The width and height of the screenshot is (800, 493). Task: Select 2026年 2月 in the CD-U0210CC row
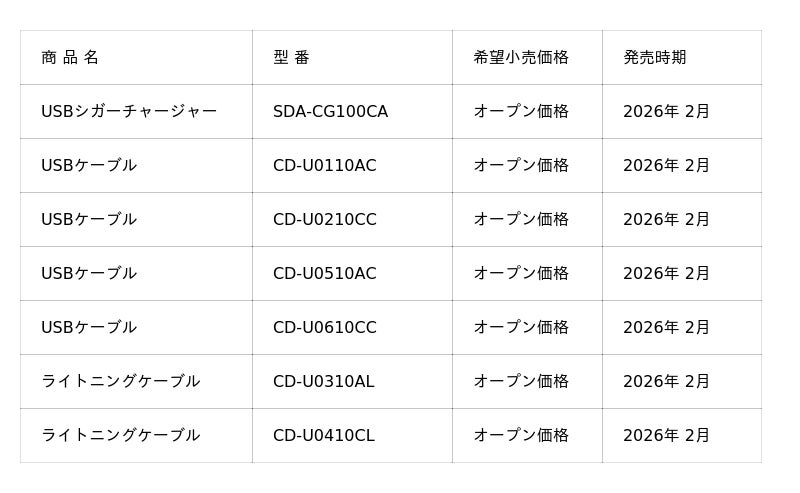666,220
